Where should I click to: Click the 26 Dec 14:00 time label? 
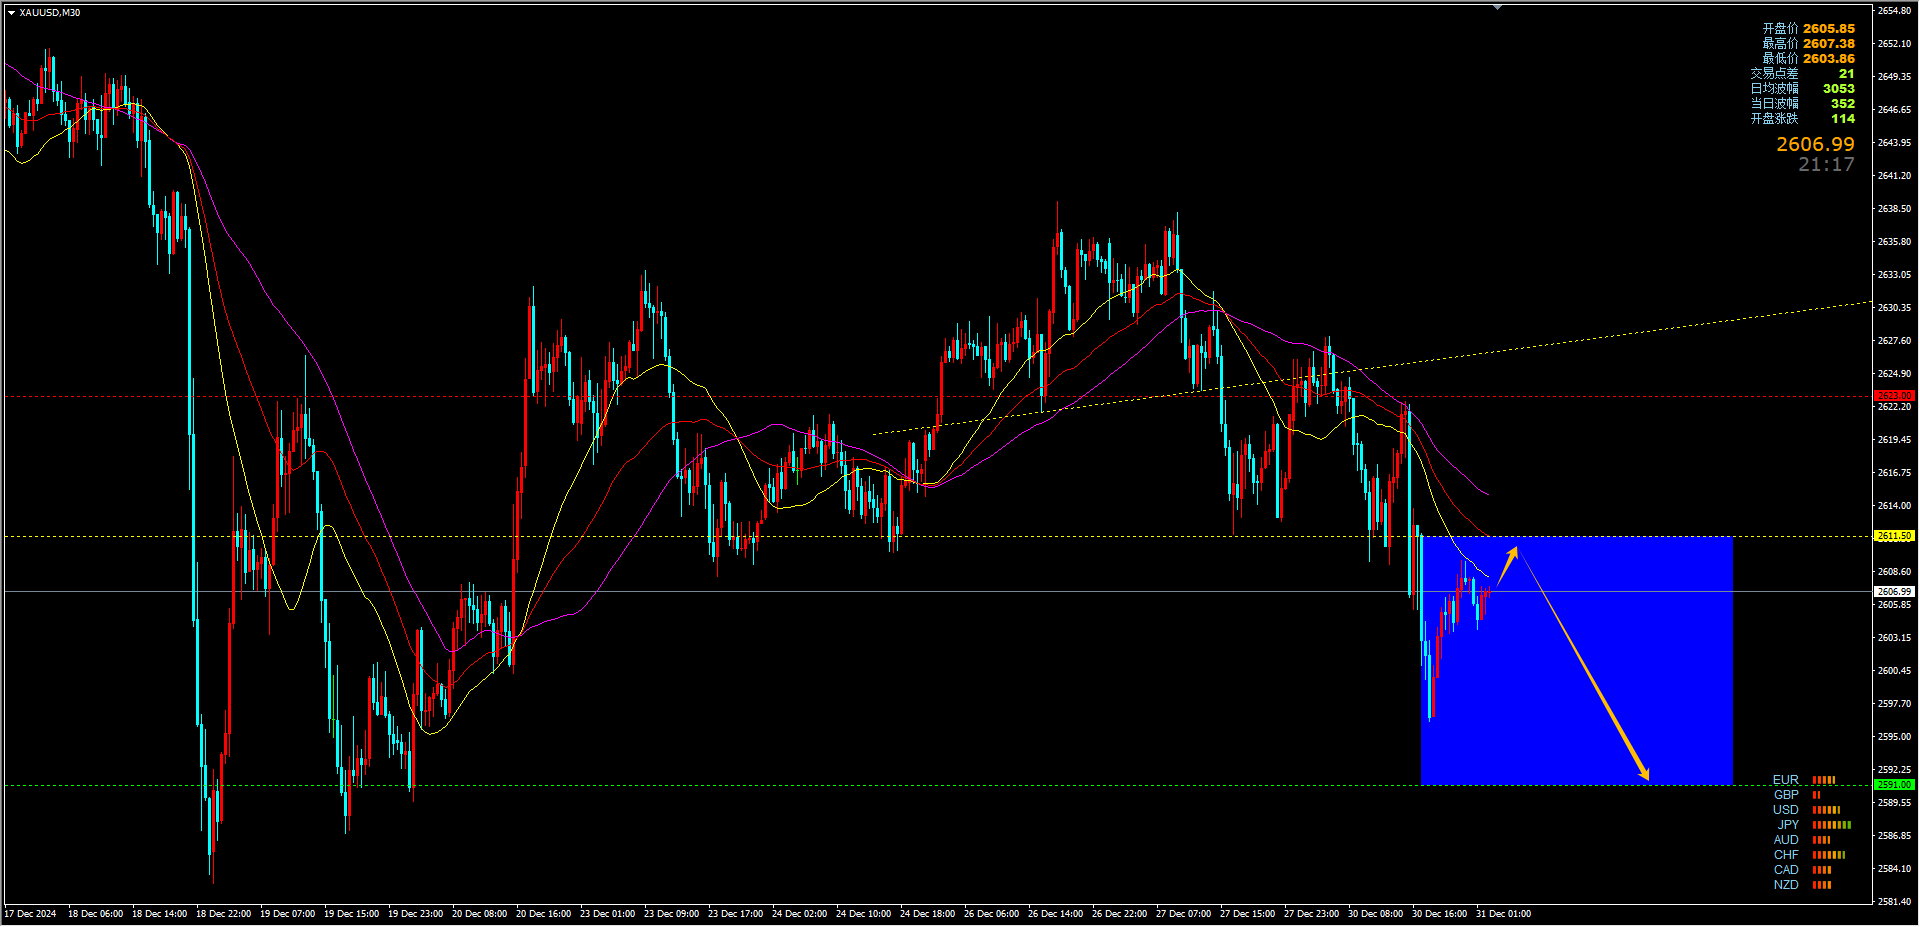click(x=1056, y=914)
